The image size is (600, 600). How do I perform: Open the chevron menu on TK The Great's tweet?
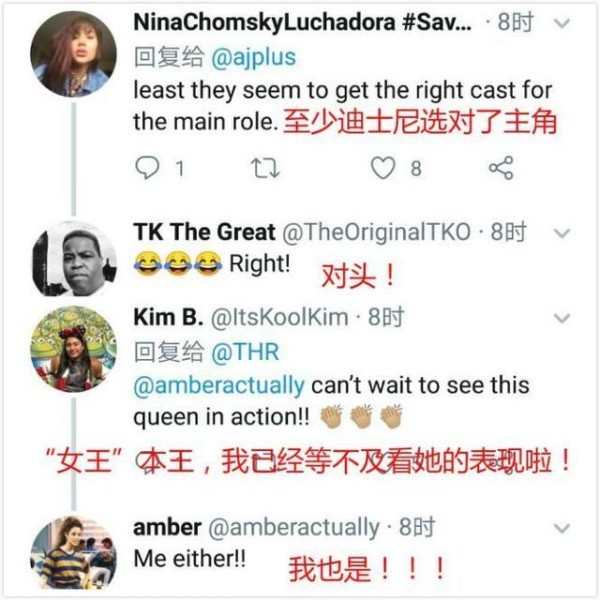[x=561, y=233]
